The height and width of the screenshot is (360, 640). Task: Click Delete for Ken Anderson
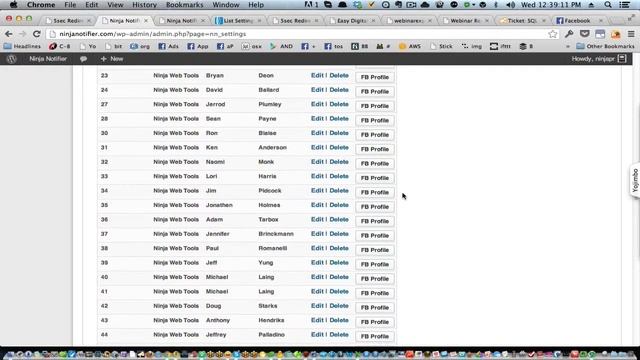339,147
